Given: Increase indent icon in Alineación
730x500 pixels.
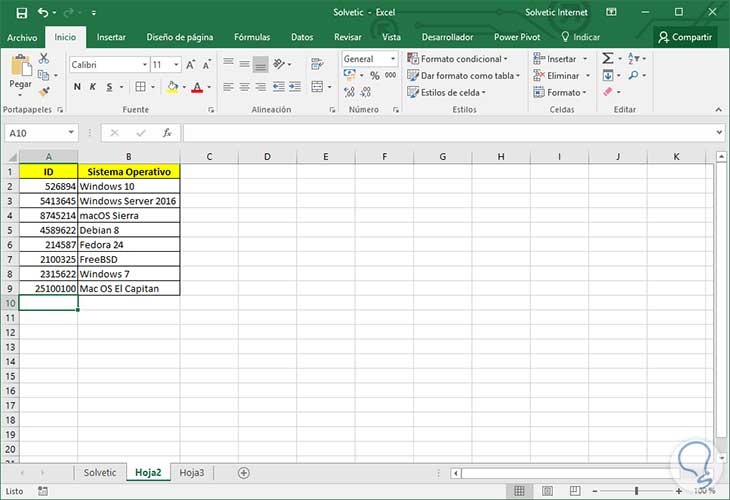Looking at the screenshot, I should click(295, 87).
